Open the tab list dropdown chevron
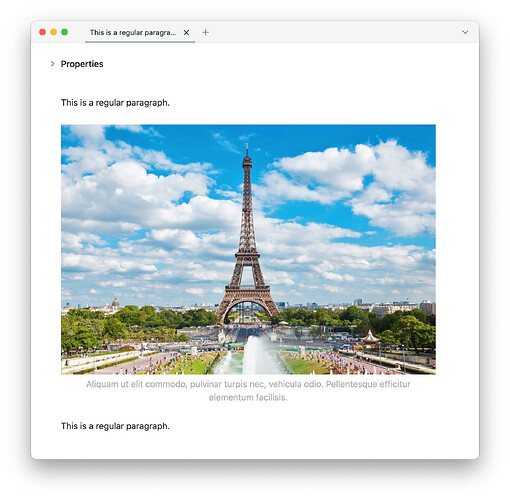 pyautogui.click(x=465, y=32)
